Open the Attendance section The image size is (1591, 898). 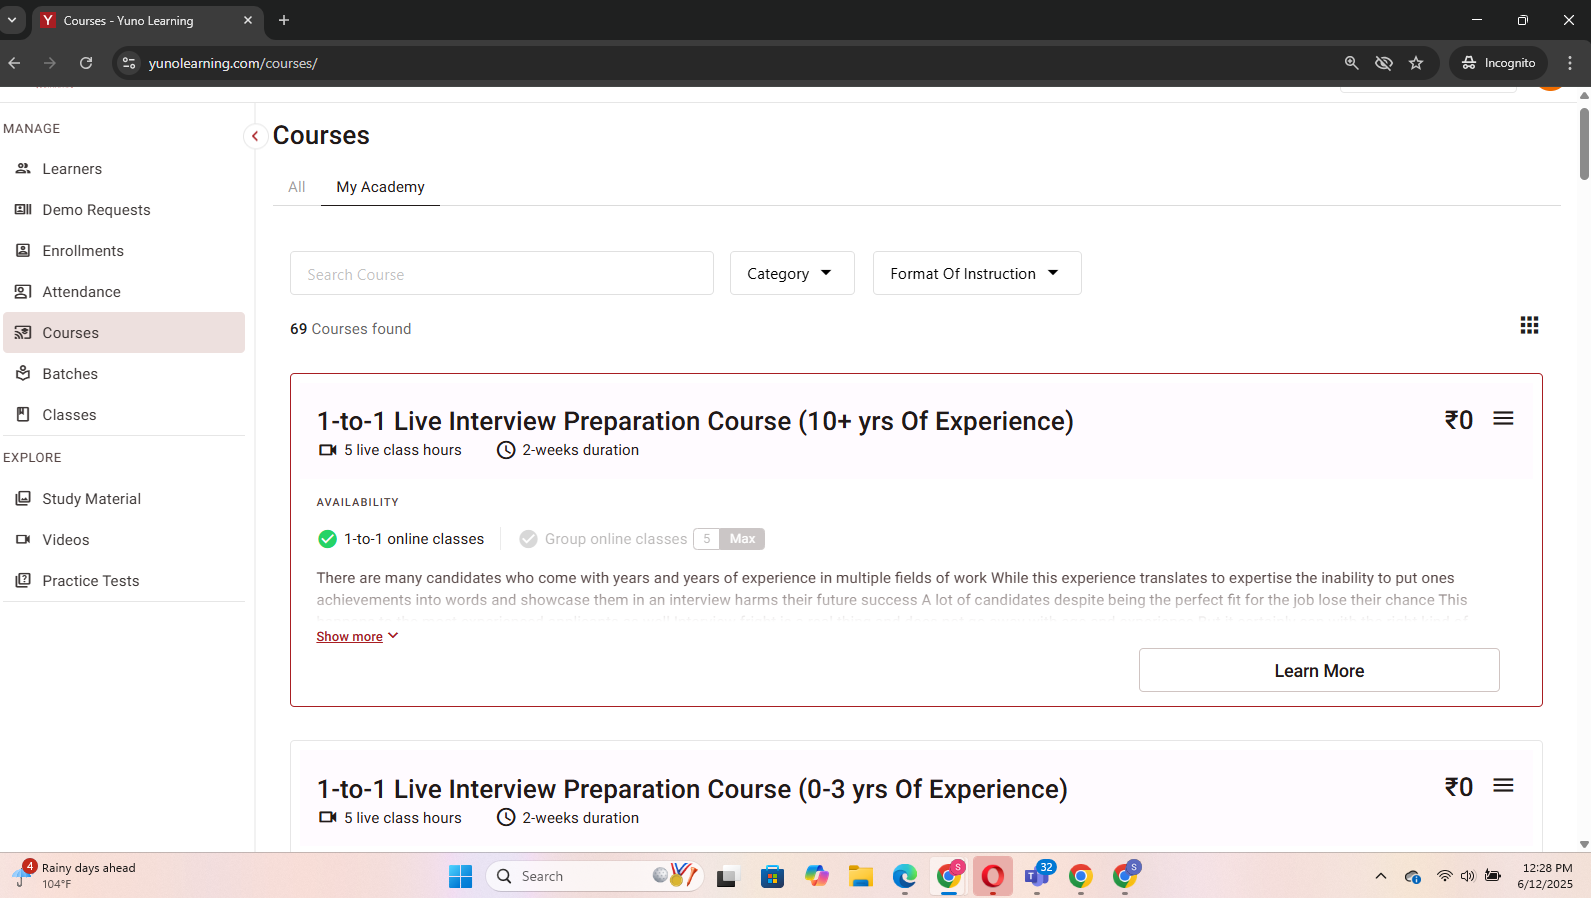click(x=81, y=292)
